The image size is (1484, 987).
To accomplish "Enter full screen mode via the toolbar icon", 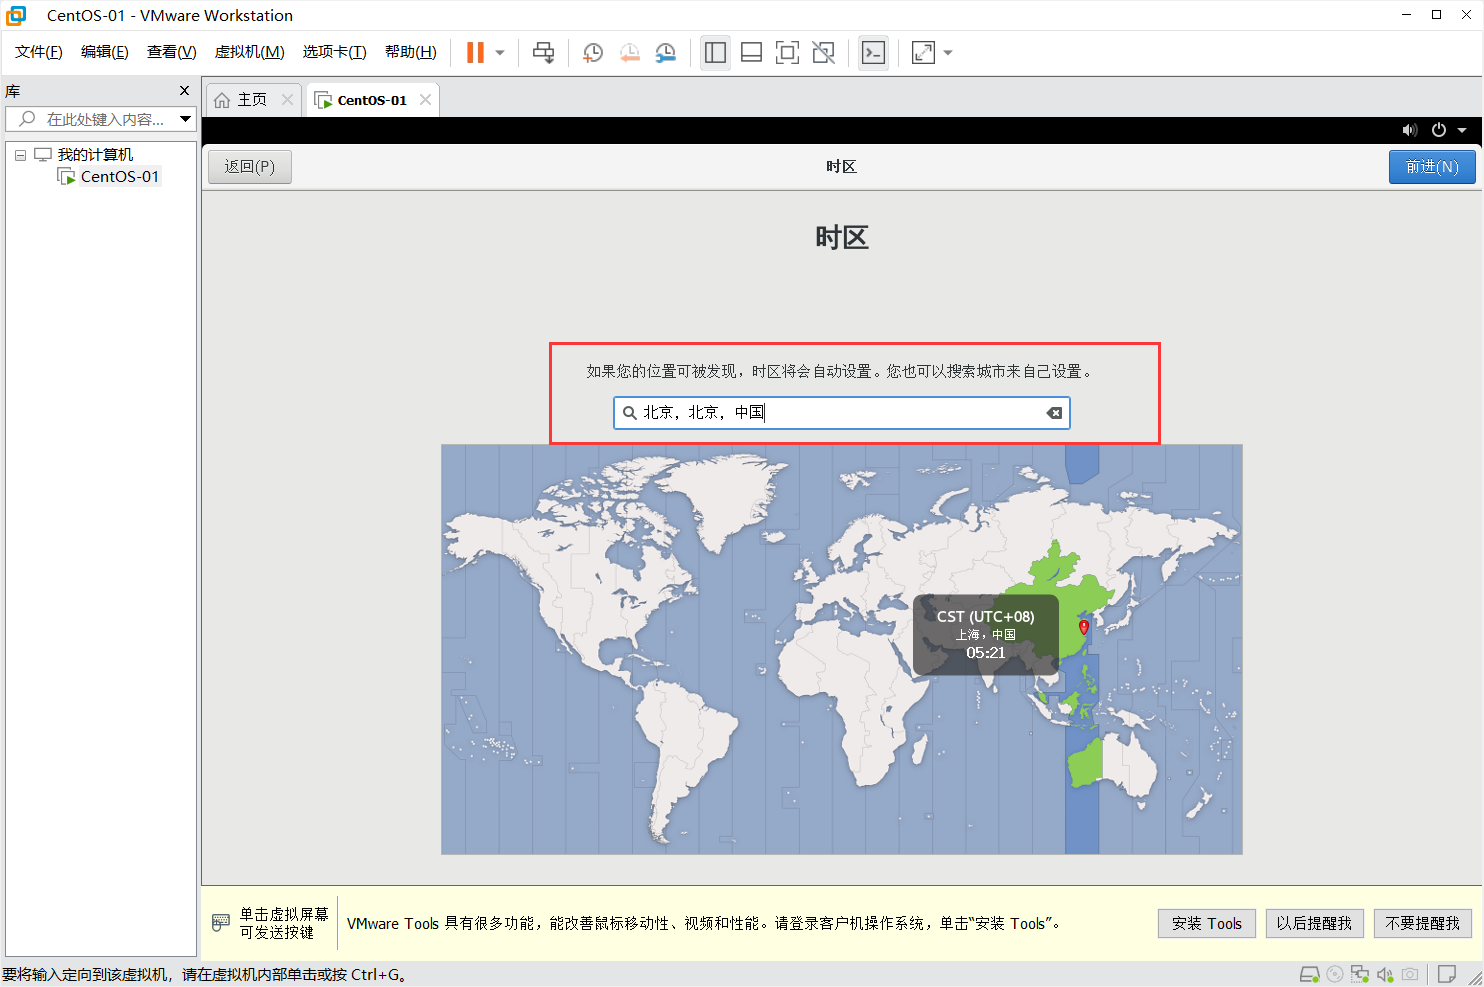I will [787, 52].
